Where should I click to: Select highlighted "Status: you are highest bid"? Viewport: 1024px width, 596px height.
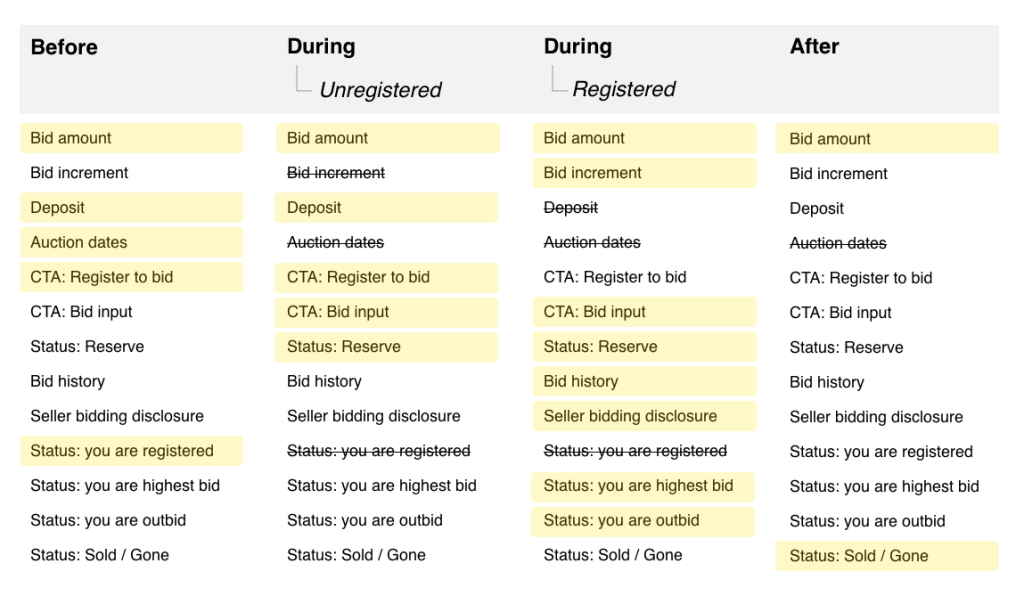638,486
